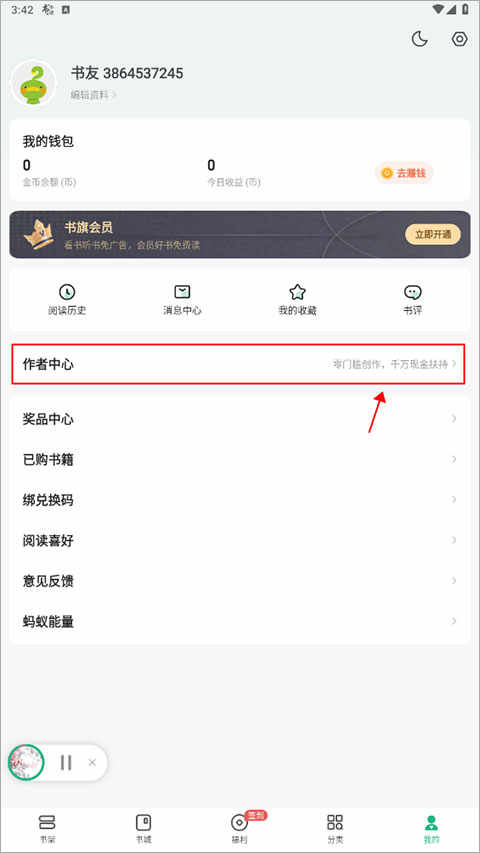Screen dimensions: 480x853
Task: Tap the green snake profile avatar
Action: (x=34, y=83)
